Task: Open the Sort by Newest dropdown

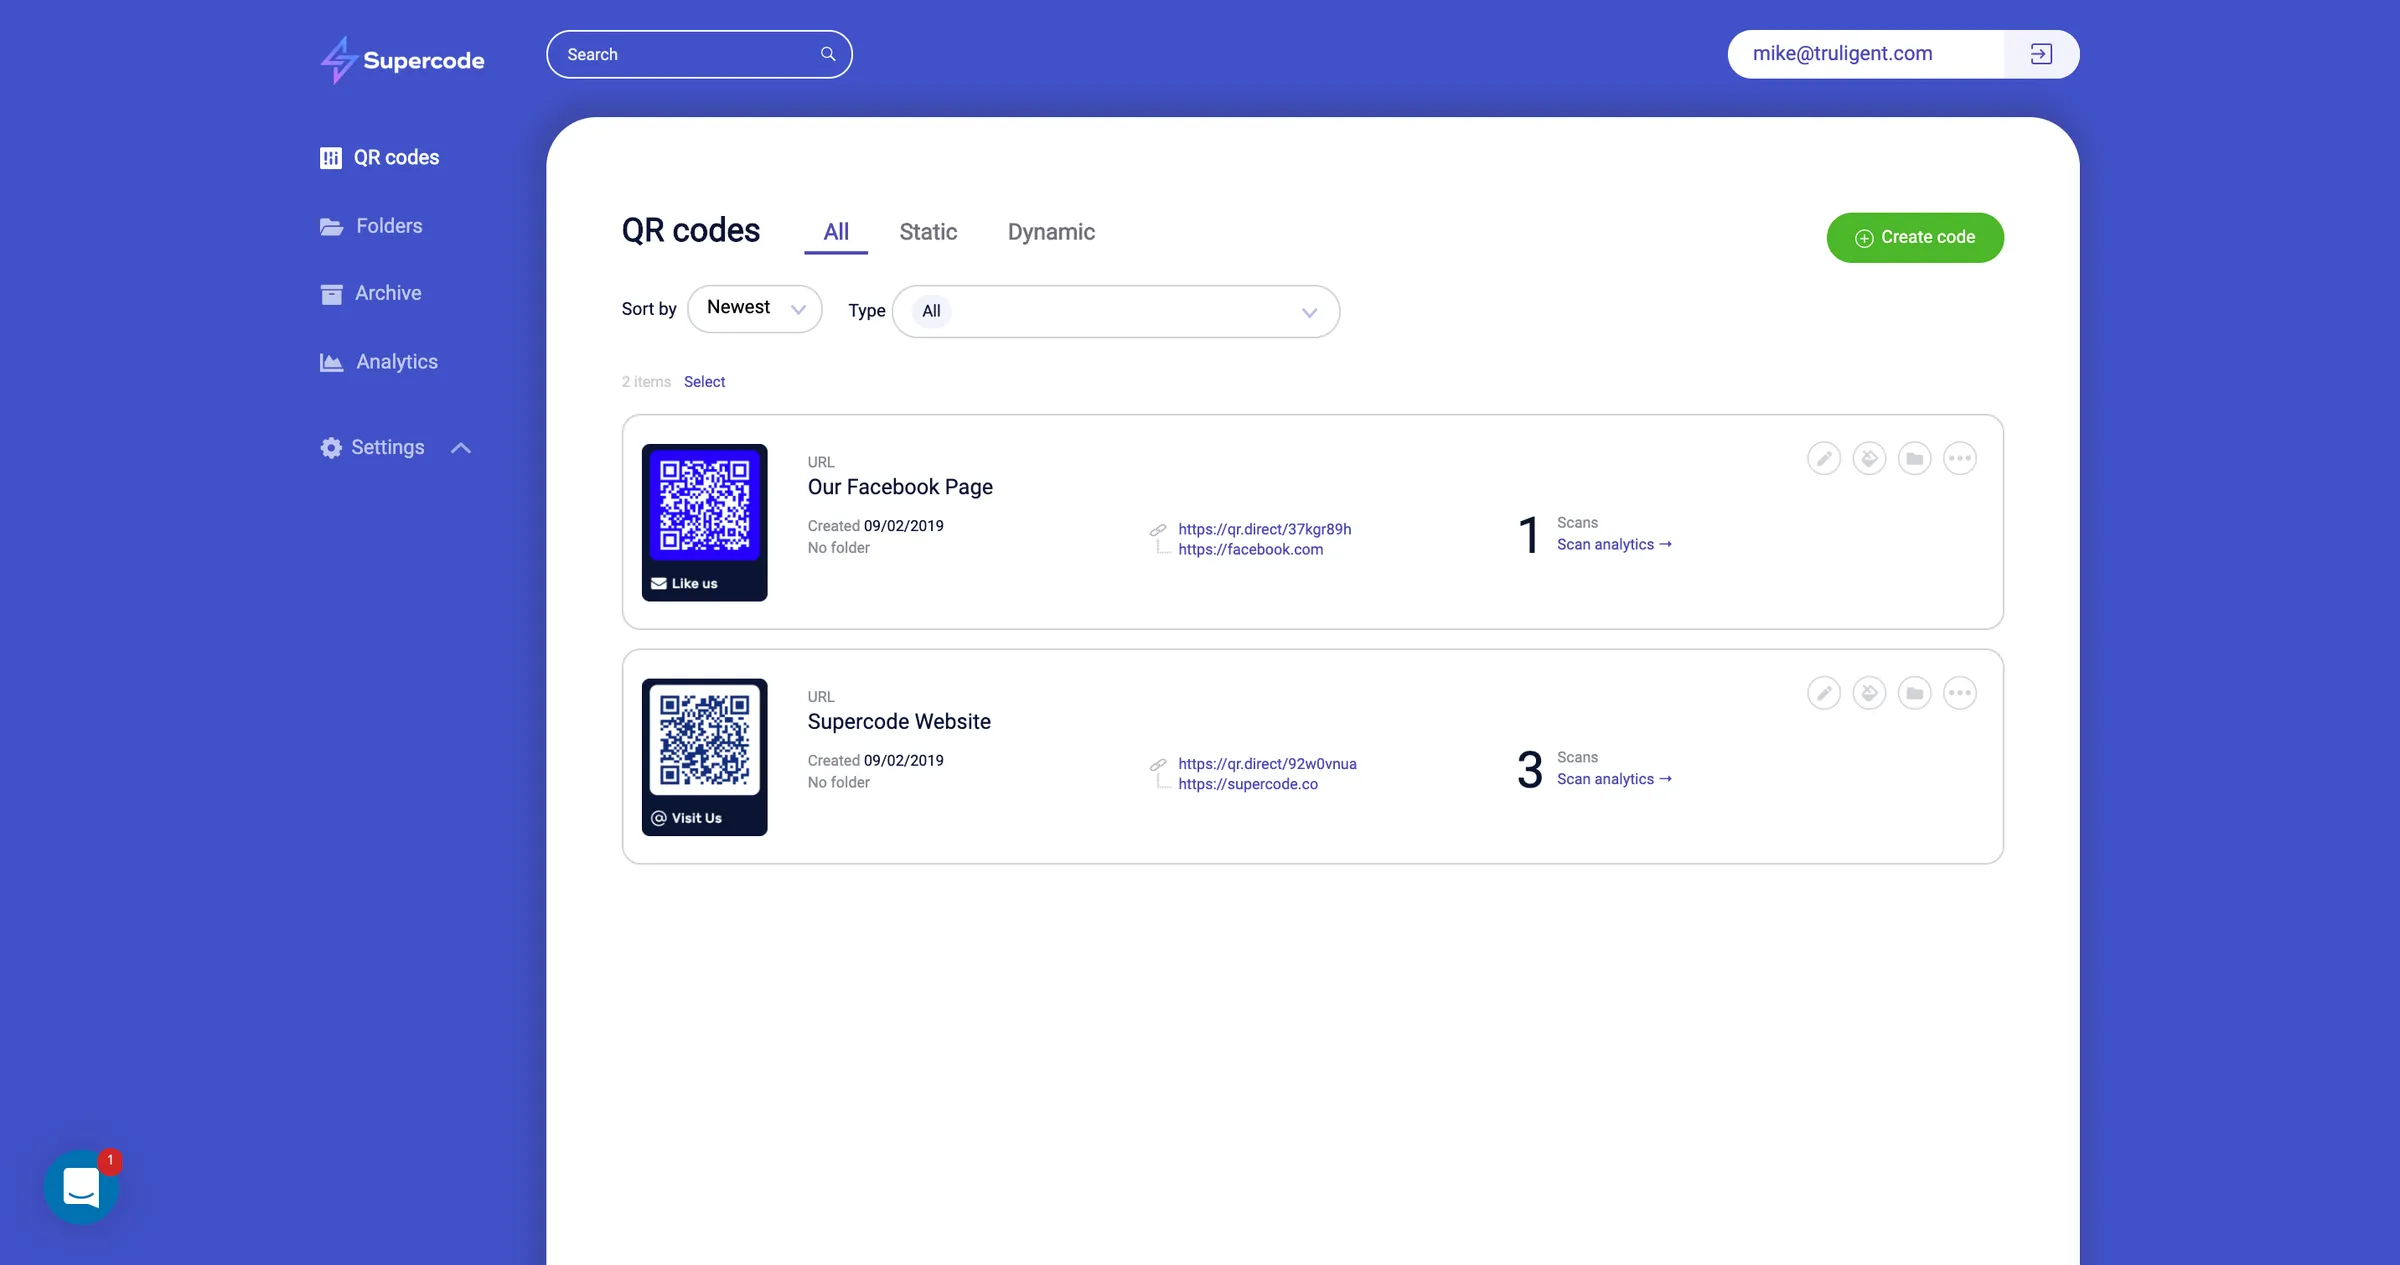Action: 755,308
